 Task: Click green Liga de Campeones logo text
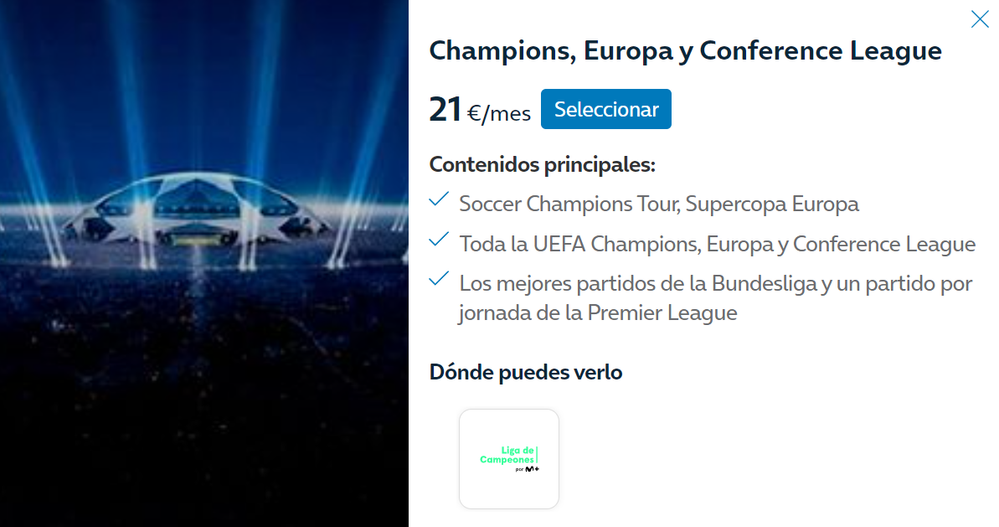click(508, 453)
